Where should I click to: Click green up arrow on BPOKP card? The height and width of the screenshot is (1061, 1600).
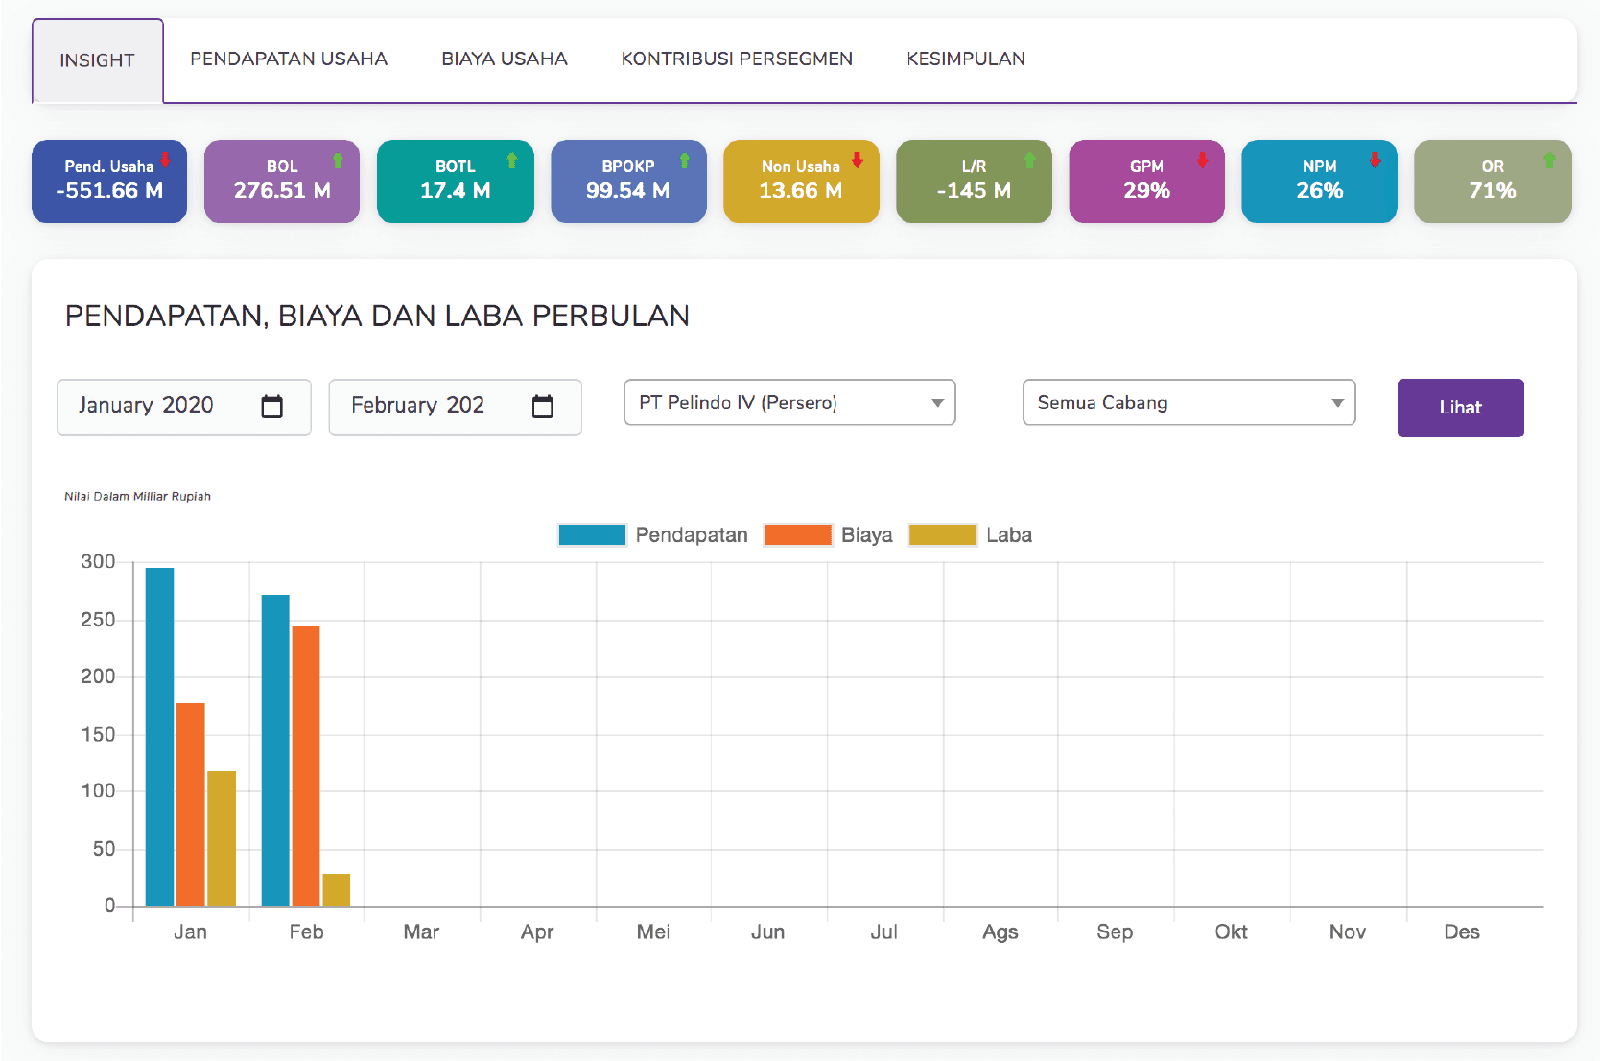point(685,160)
